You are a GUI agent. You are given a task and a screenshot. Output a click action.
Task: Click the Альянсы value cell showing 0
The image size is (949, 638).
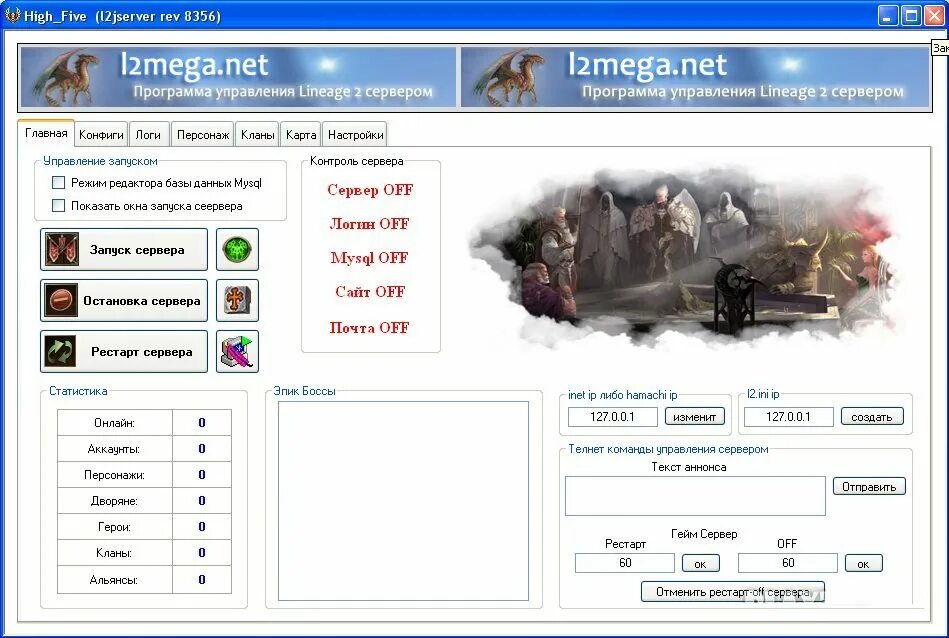point(202,579)
